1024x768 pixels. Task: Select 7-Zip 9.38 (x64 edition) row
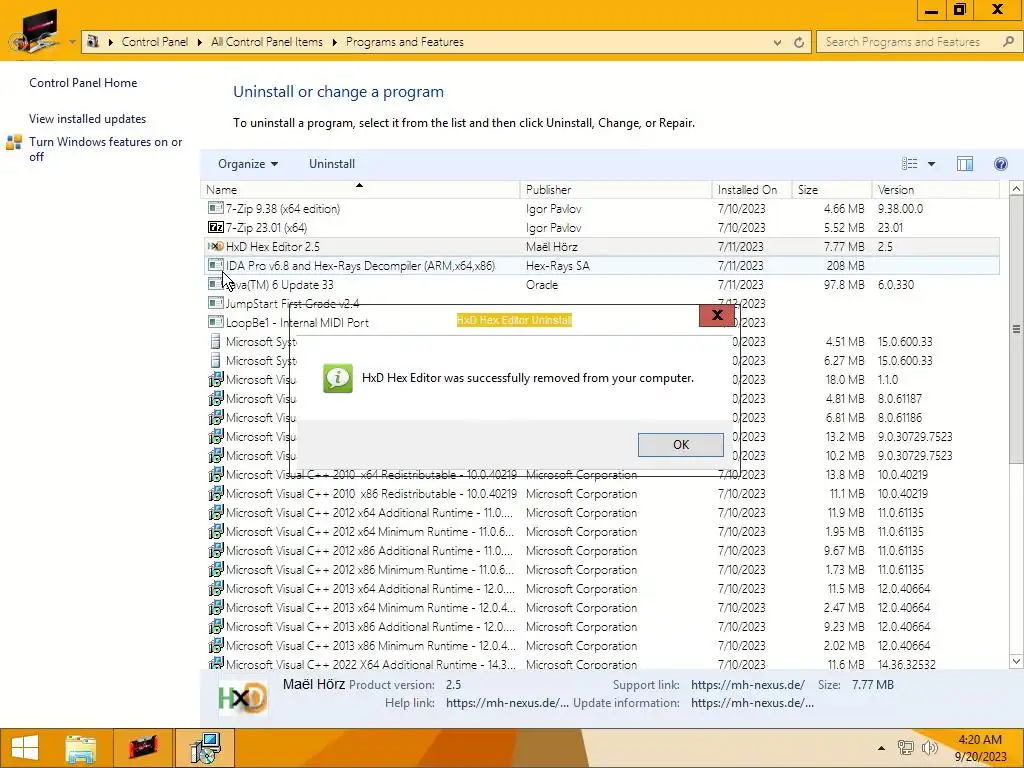(600, 209)
